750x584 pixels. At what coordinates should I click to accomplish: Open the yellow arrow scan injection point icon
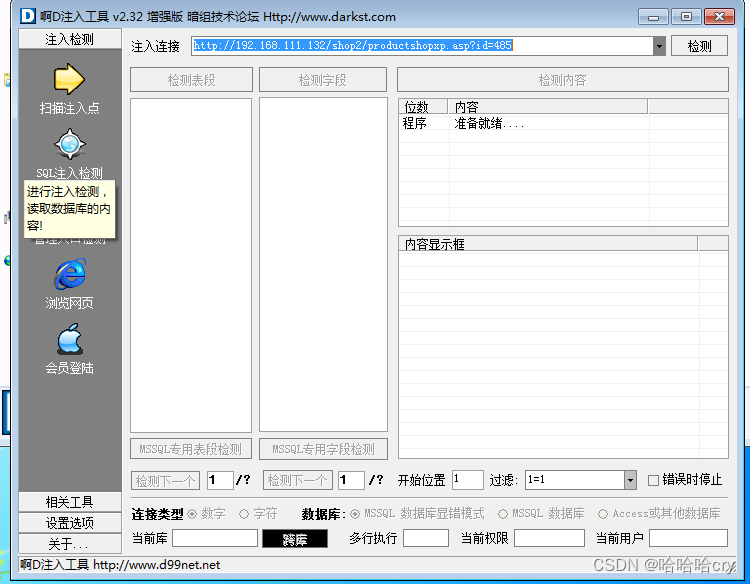pyautogui.click(x=69, y=79)
